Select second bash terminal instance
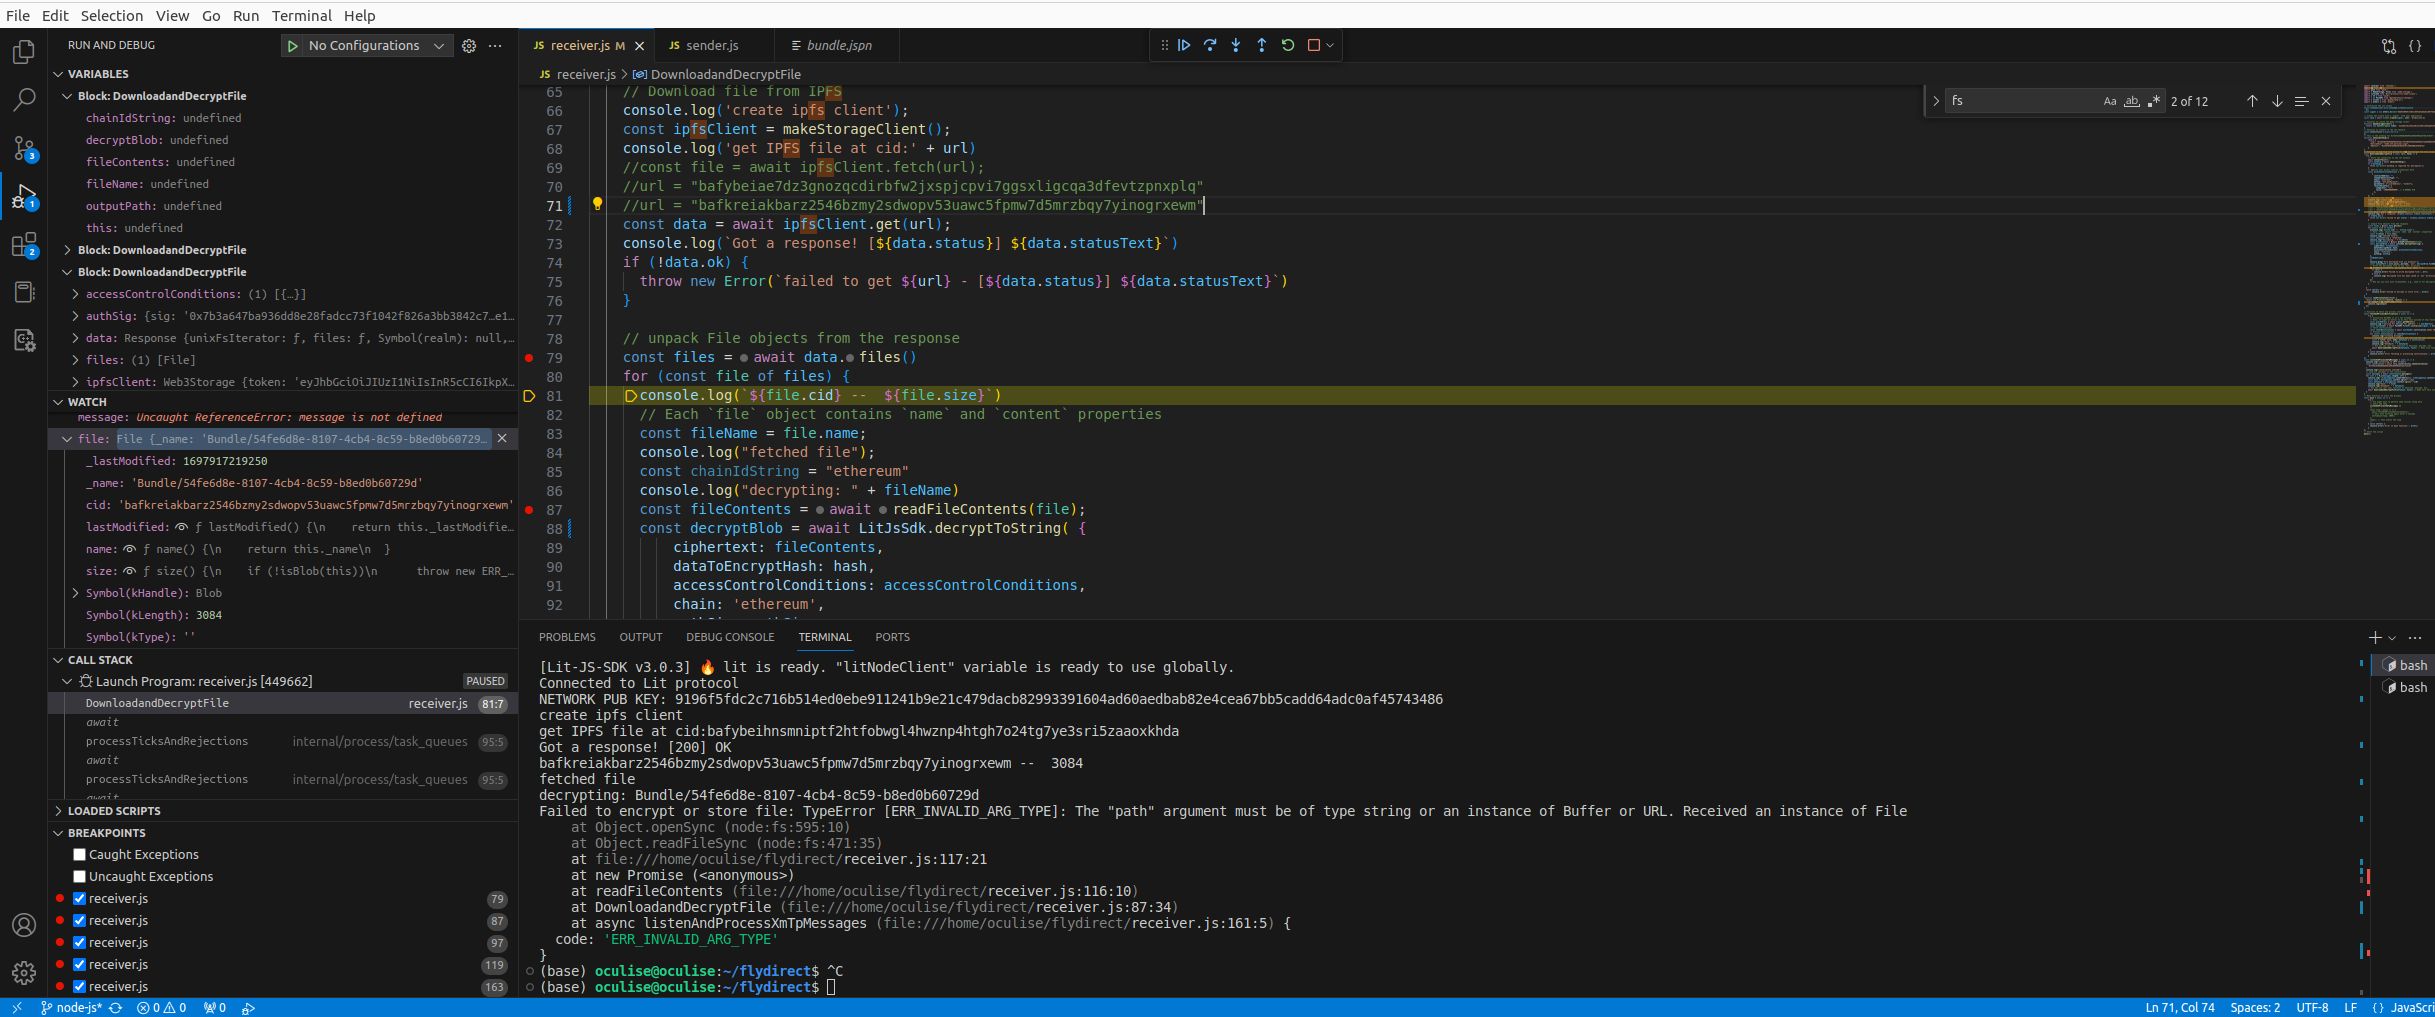2435x1017 pixels. tap(2405, 687)
